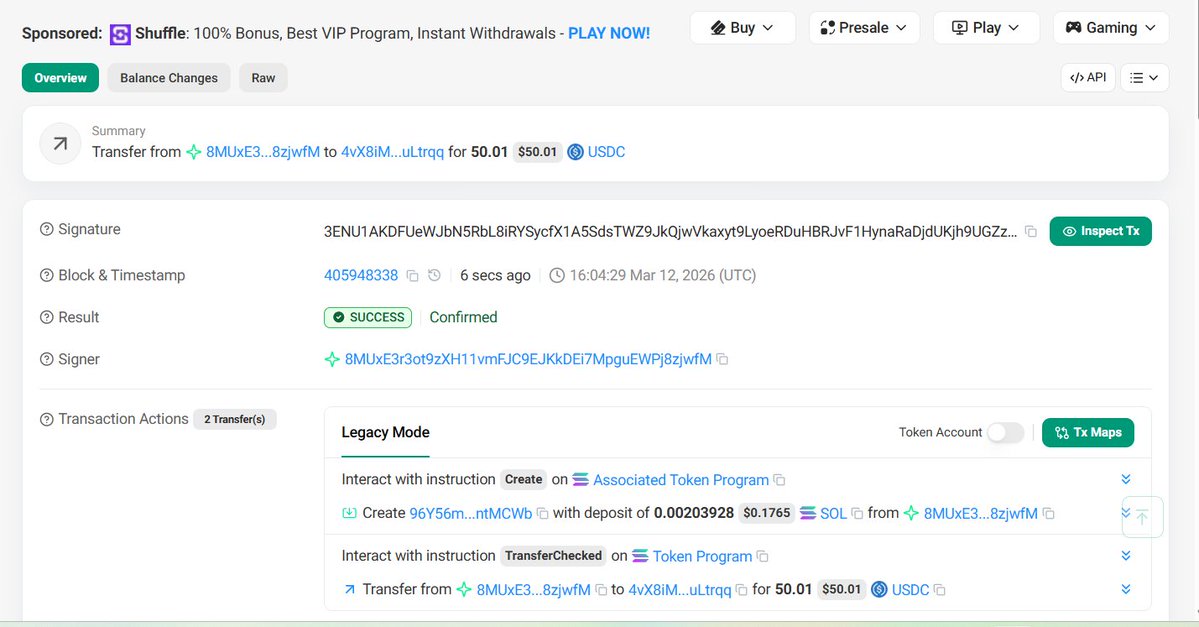The image size is (1199, 627).
Task: Click the Signature help question icon
Action: (47, 229)
